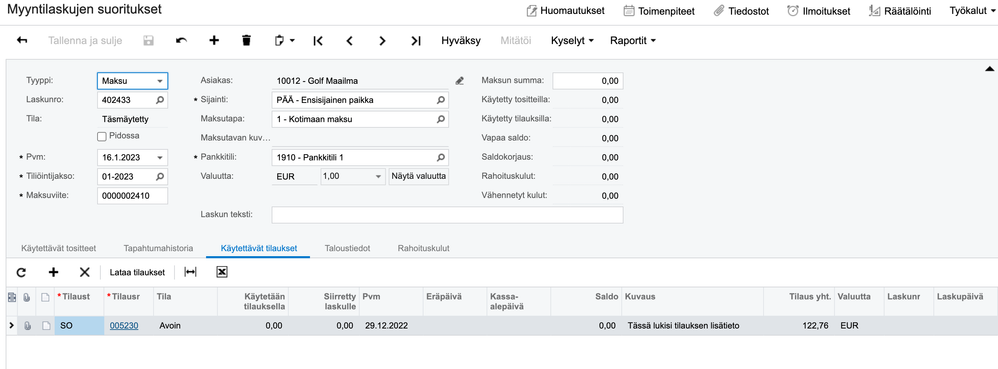Screen dimensions: 998x369
Task: Click the Maksuviite input field
Action: pos(132,195)
